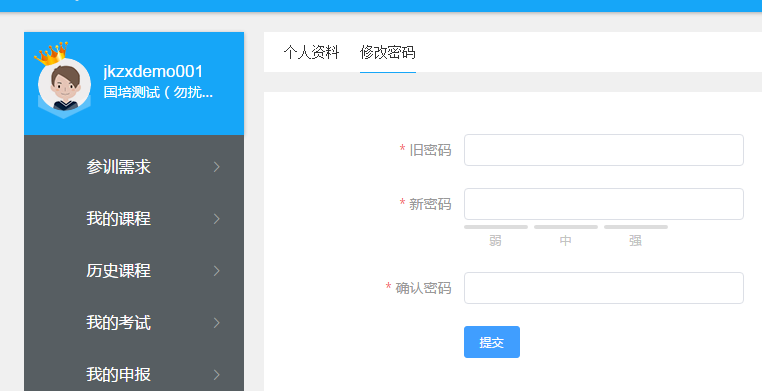Expand the 我的申报 chevron arrow
The width and height of the screenshot is (762, 391).
click(x=217, y=374)
